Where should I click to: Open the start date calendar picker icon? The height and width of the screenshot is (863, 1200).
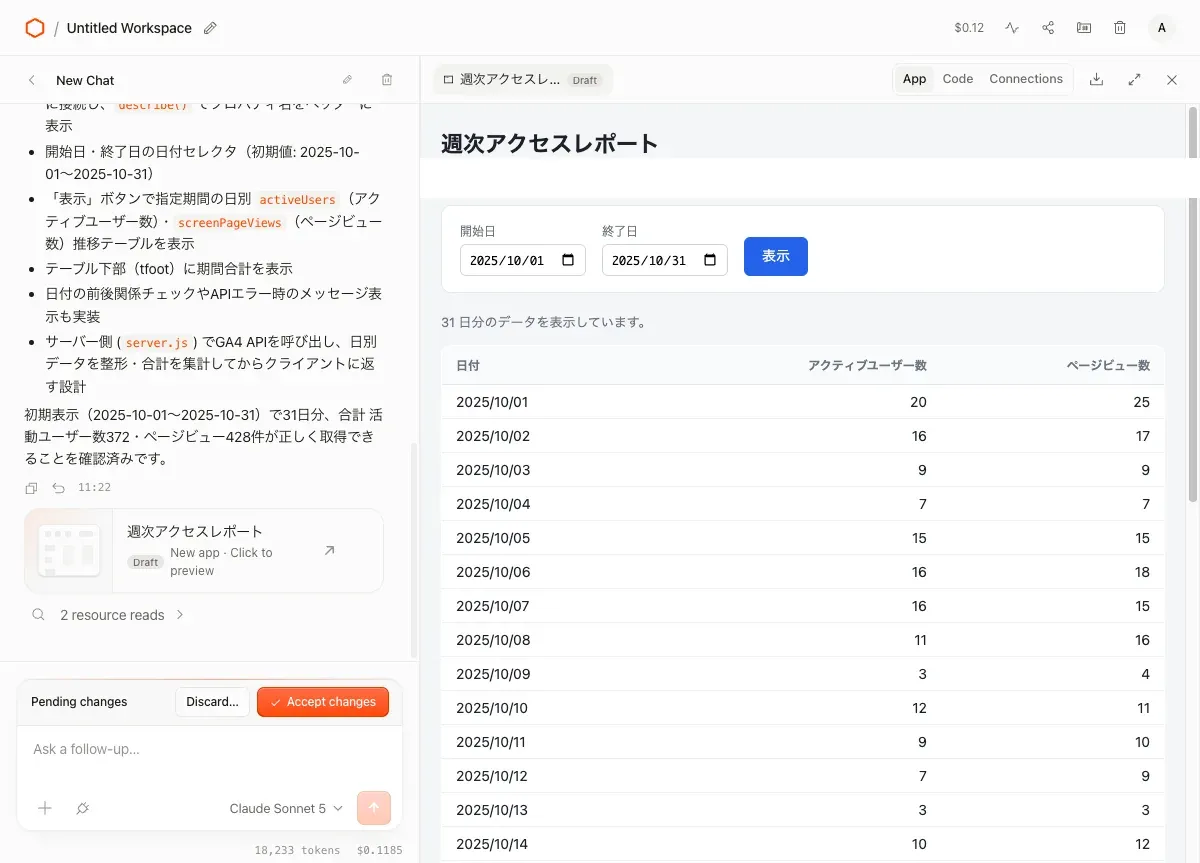pos(568,260)
